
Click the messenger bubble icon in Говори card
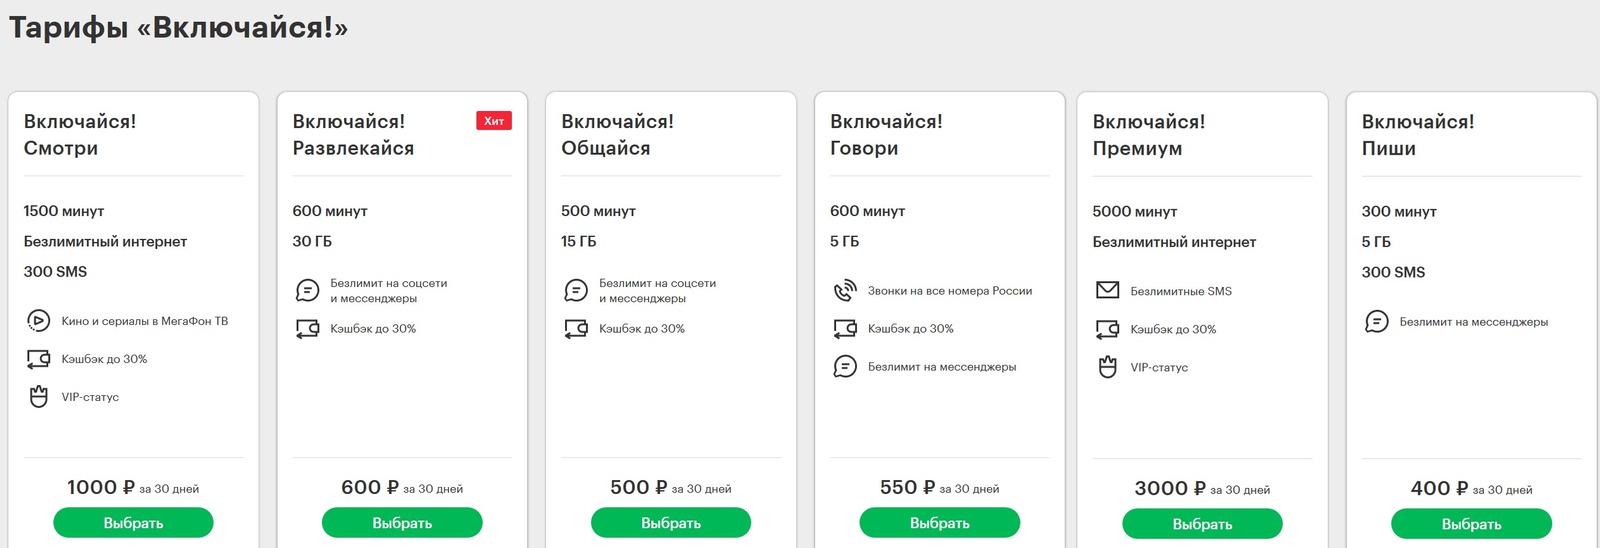[845, 367]
